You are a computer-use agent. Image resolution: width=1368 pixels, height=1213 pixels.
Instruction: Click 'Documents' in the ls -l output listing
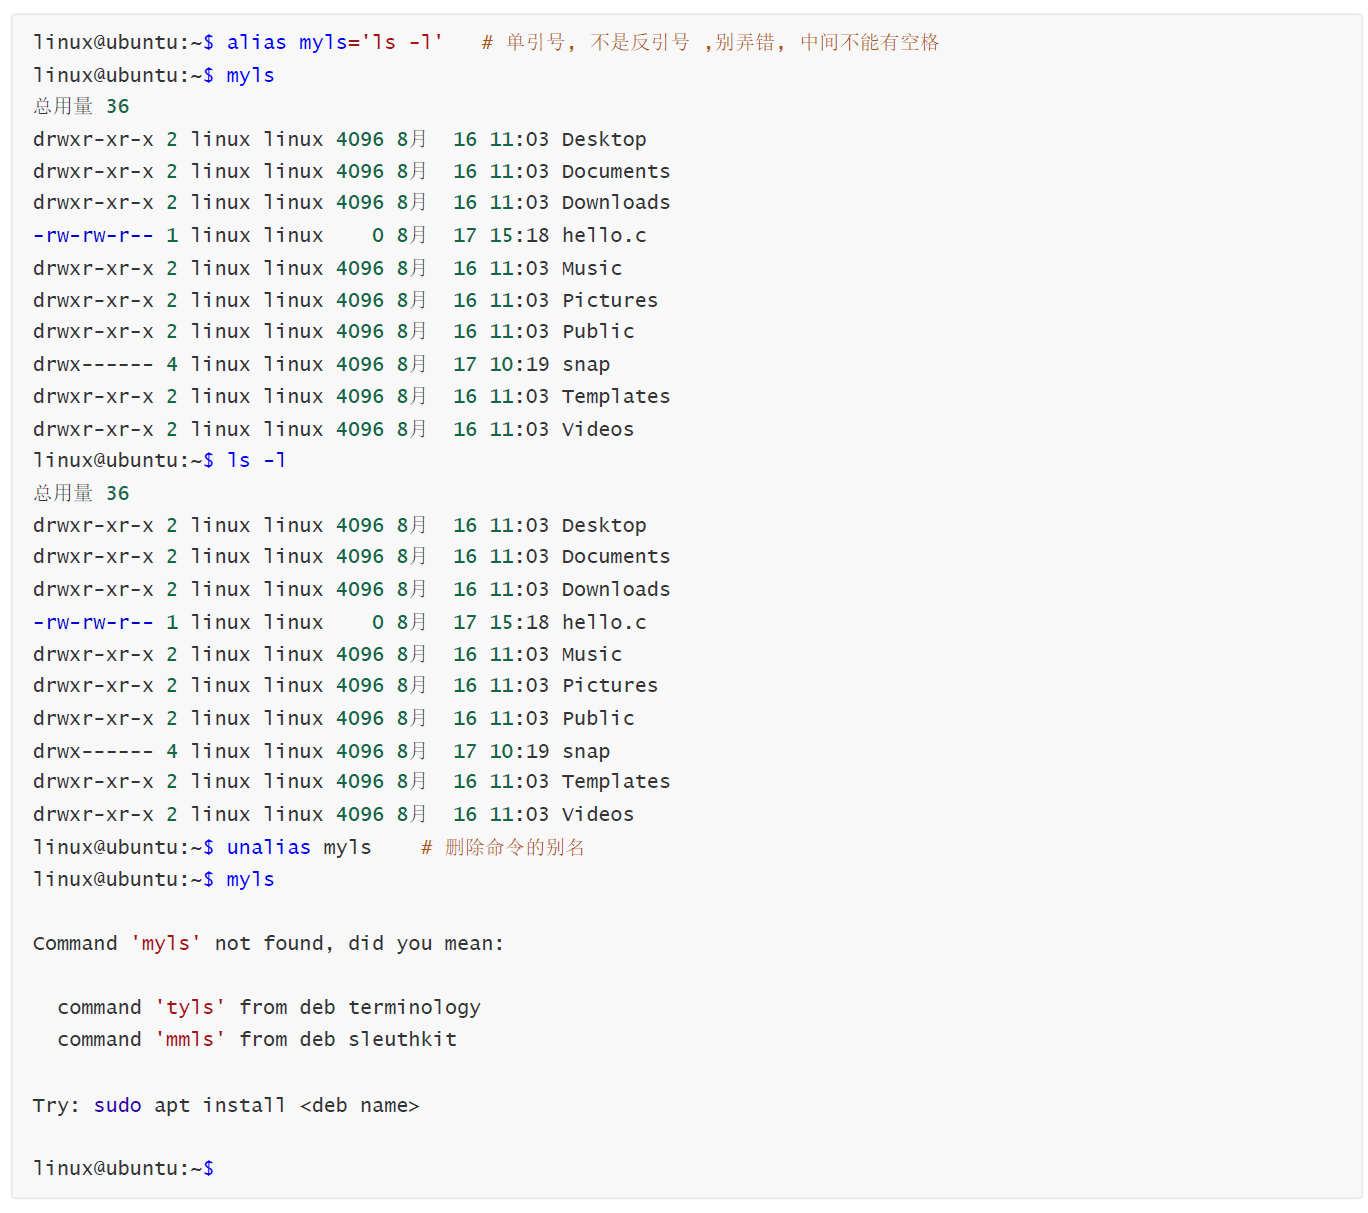(x=616, y=556)
